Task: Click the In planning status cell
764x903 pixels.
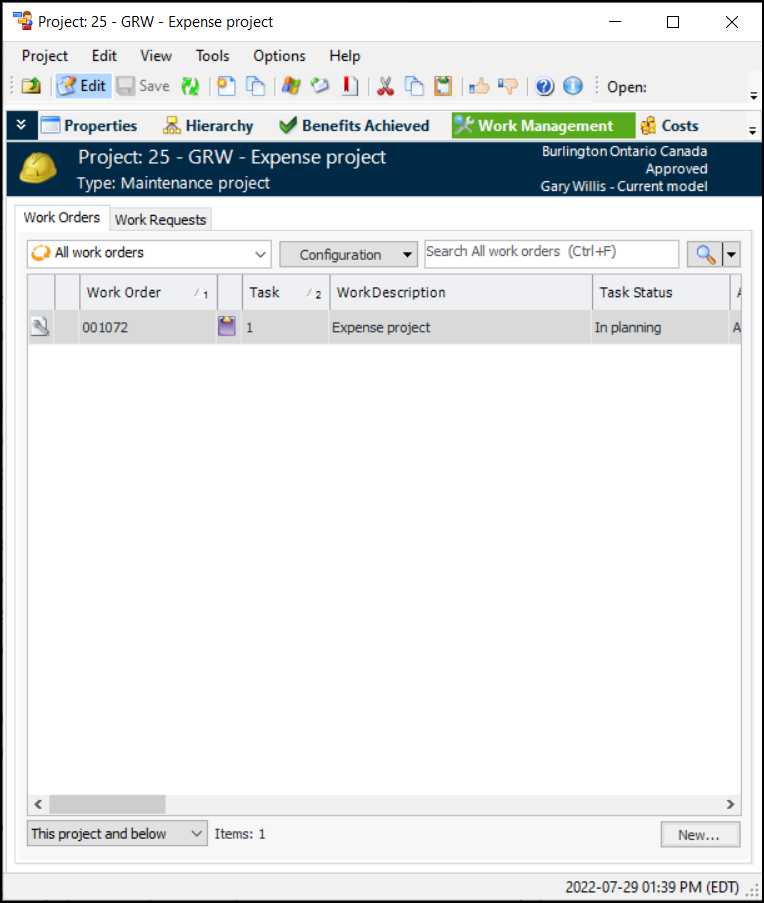Action: click(660, 328)
